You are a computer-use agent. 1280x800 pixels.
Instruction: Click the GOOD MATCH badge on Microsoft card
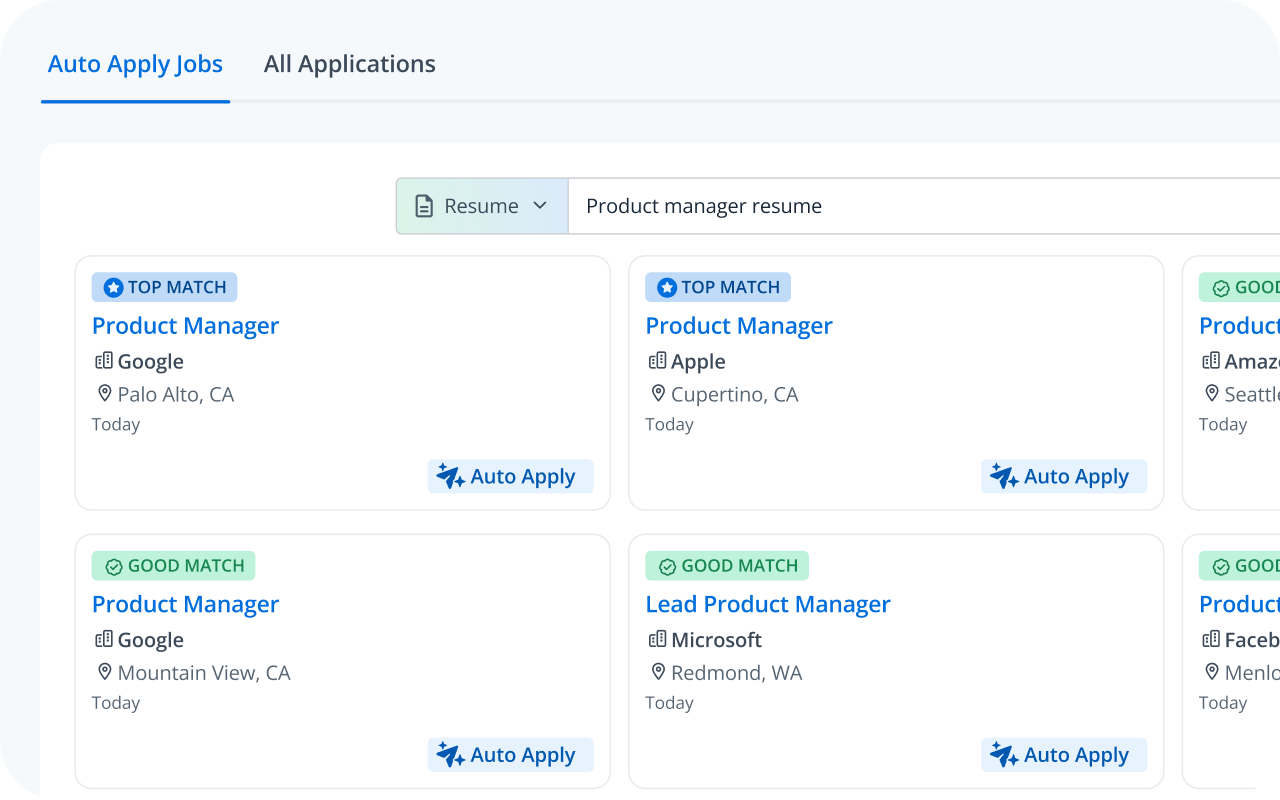(x=727, y=566)
